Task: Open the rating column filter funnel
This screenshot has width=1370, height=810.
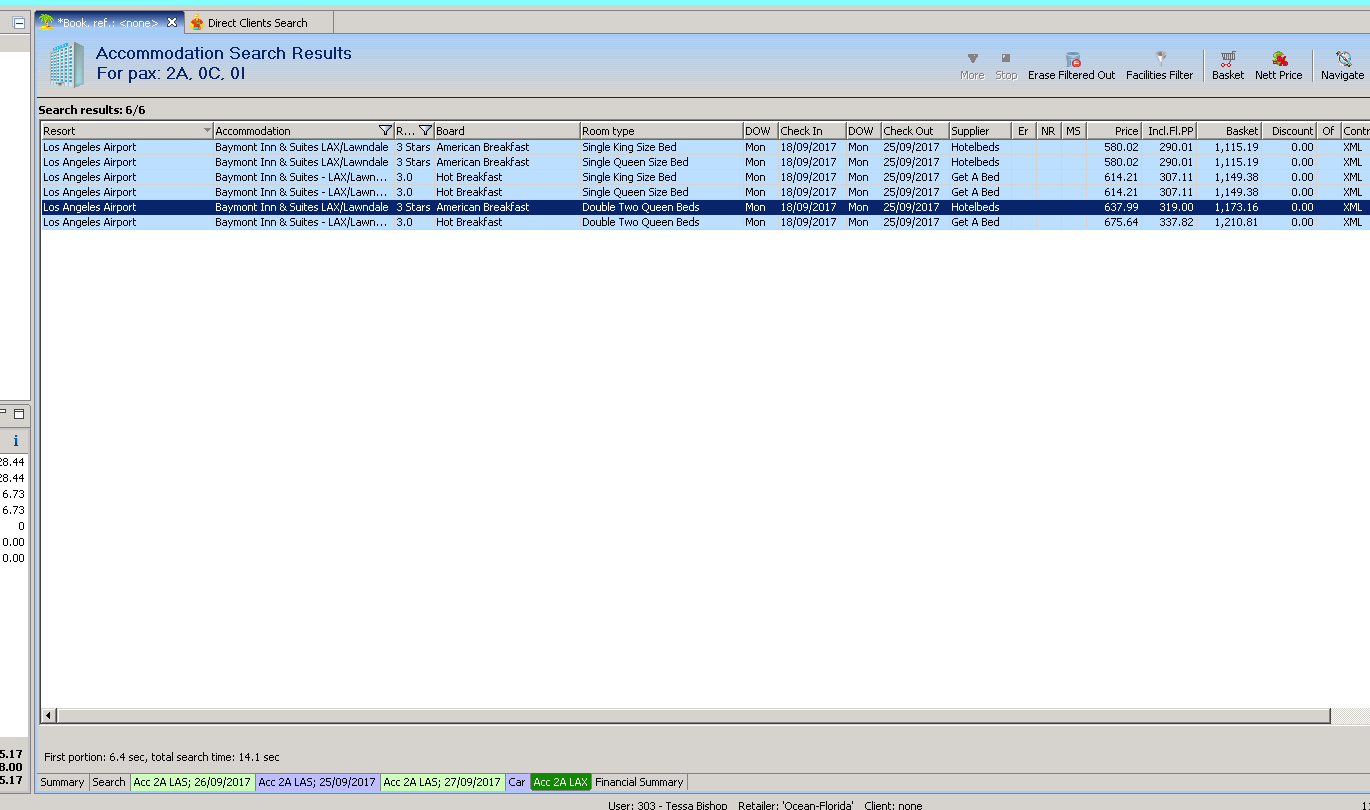Action: [x=426, y=131]
